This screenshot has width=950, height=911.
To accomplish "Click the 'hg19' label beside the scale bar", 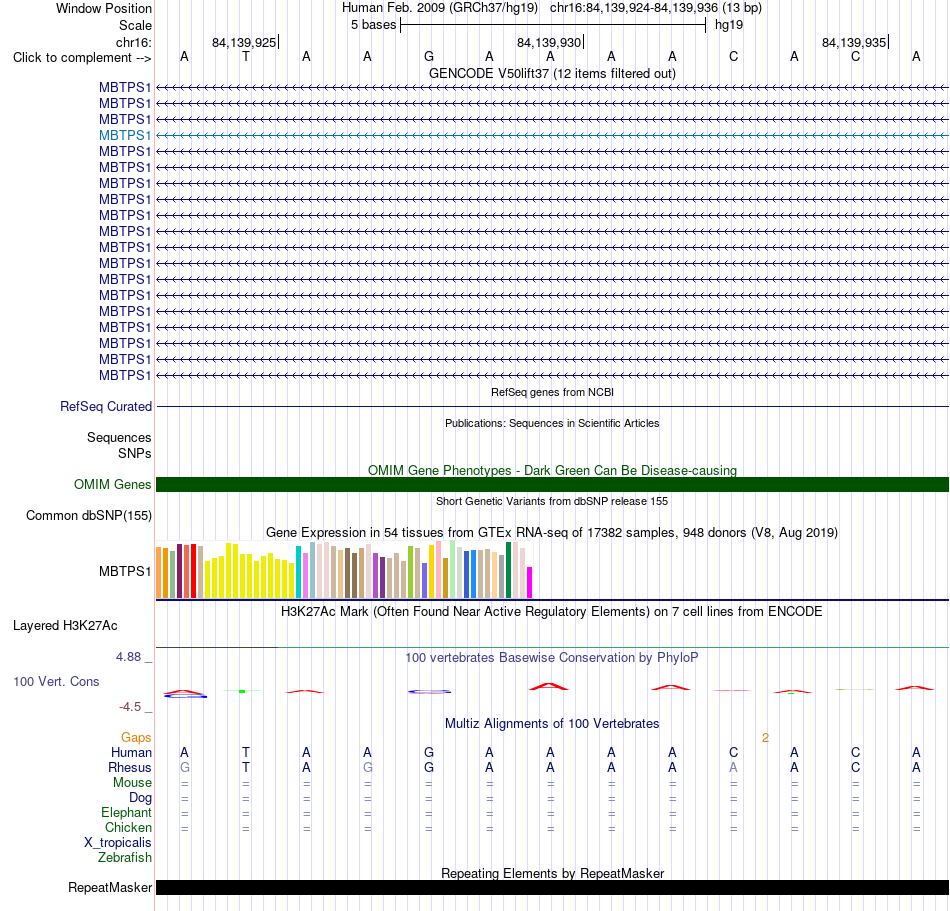I will (x=728, y=25).
